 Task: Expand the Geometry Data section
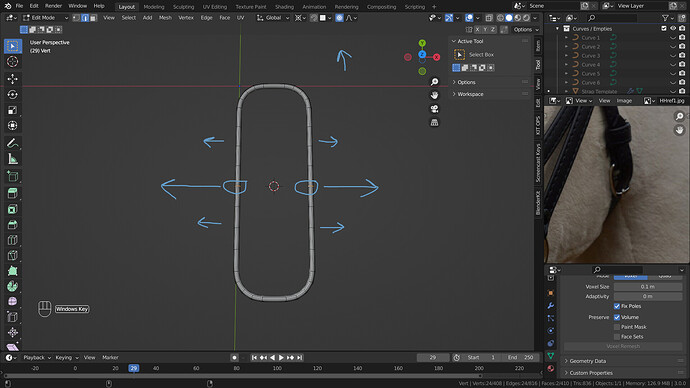(x=587, y=361)
